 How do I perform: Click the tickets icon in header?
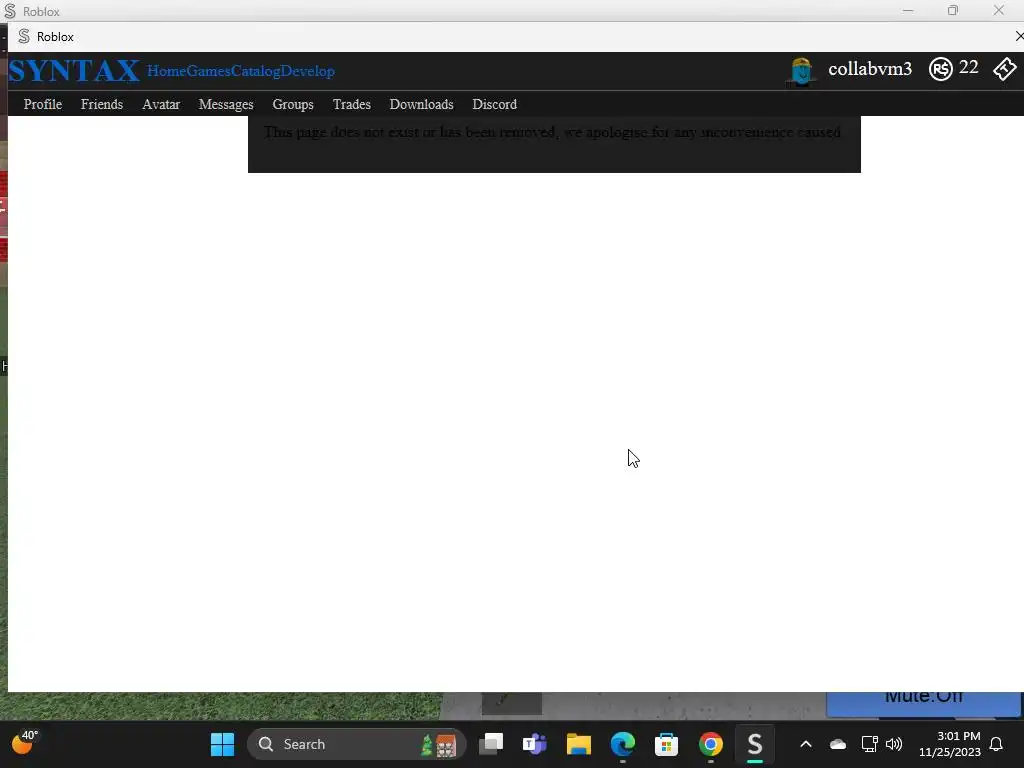point(1004,69)
